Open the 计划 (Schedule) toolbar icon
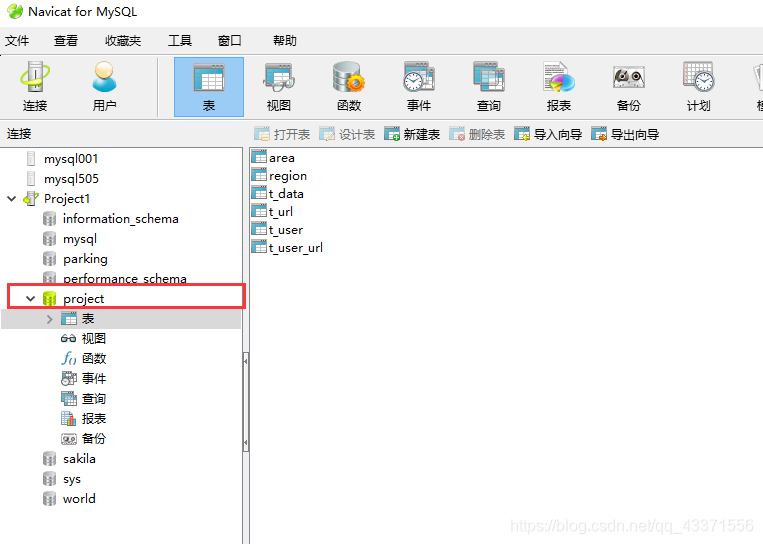The height and width of the screenshot is (544, 763). pyautogui.click(x=699, y=87)
